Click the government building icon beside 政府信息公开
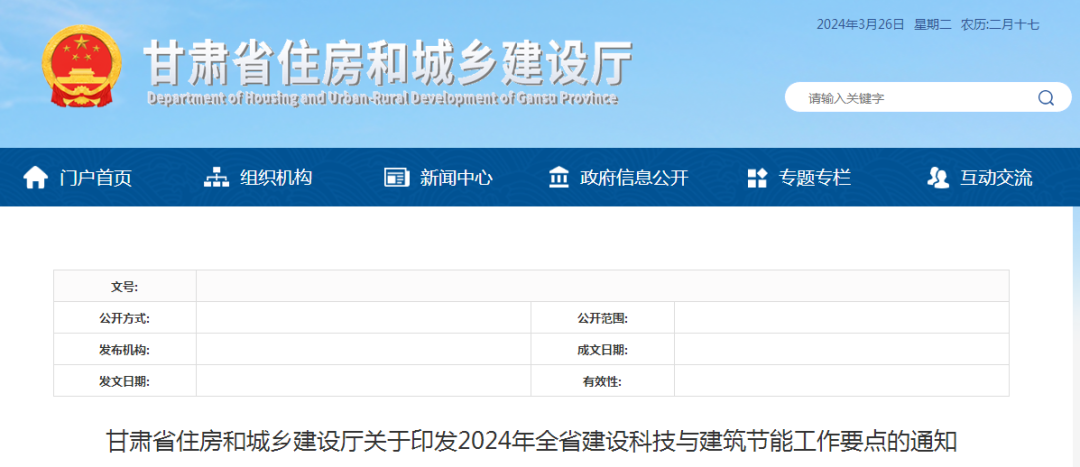 click(559, 178)
